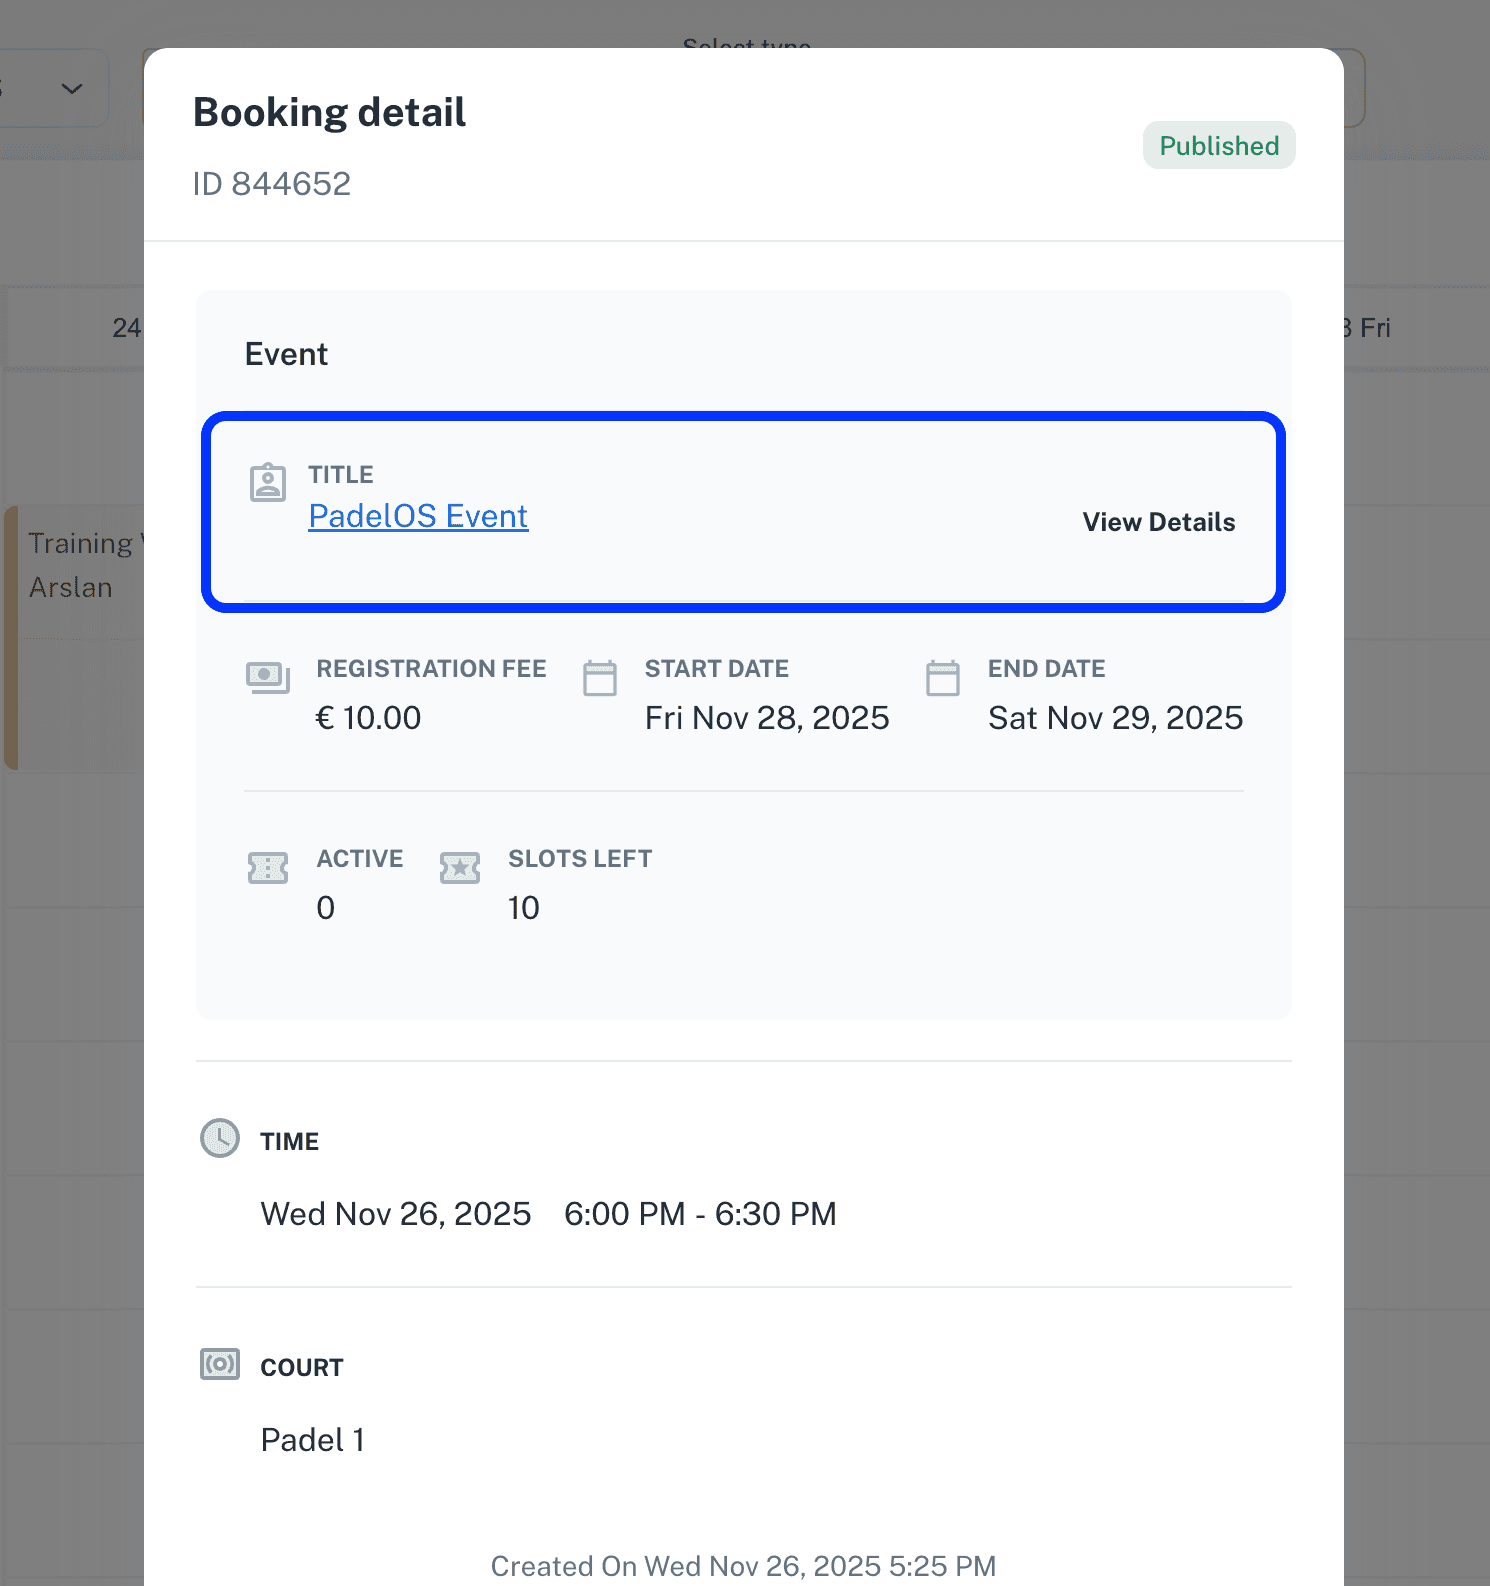
Task: Expand the dropdown chevron behind the dialog
Action: pos(72,88)
